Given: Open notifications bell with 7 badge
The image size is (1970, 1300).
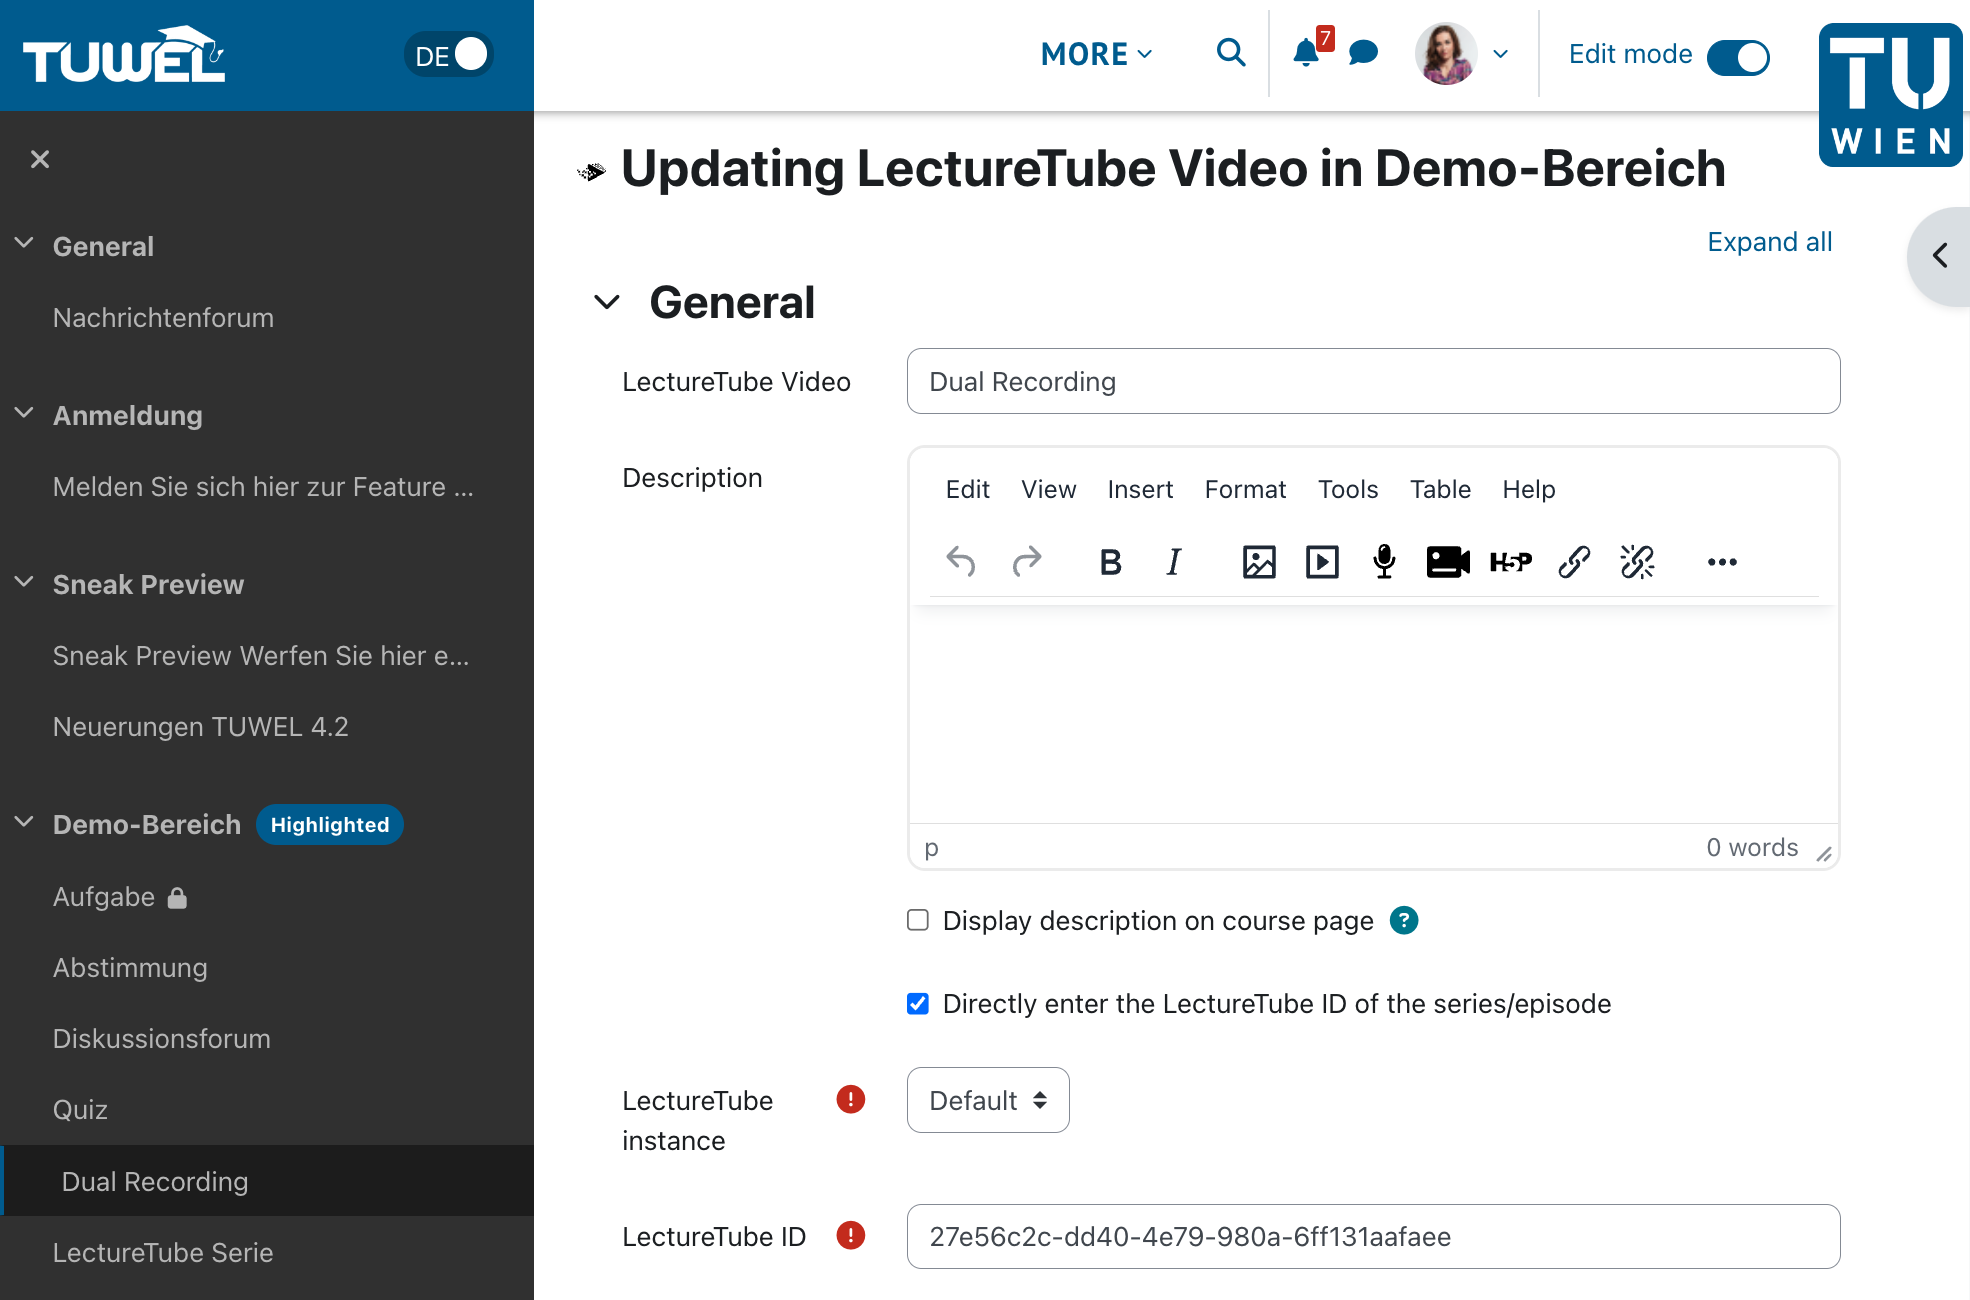Looking at the screenshot, I should coord(1311,50).
